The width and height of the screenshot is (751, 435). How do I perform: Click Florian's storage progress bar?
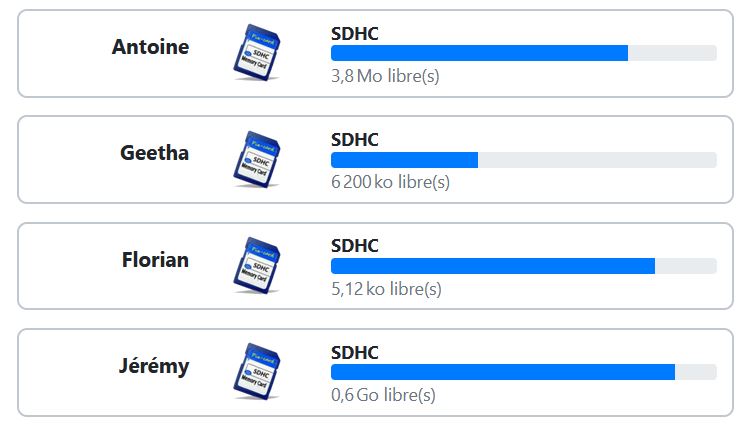pos(523,266)
